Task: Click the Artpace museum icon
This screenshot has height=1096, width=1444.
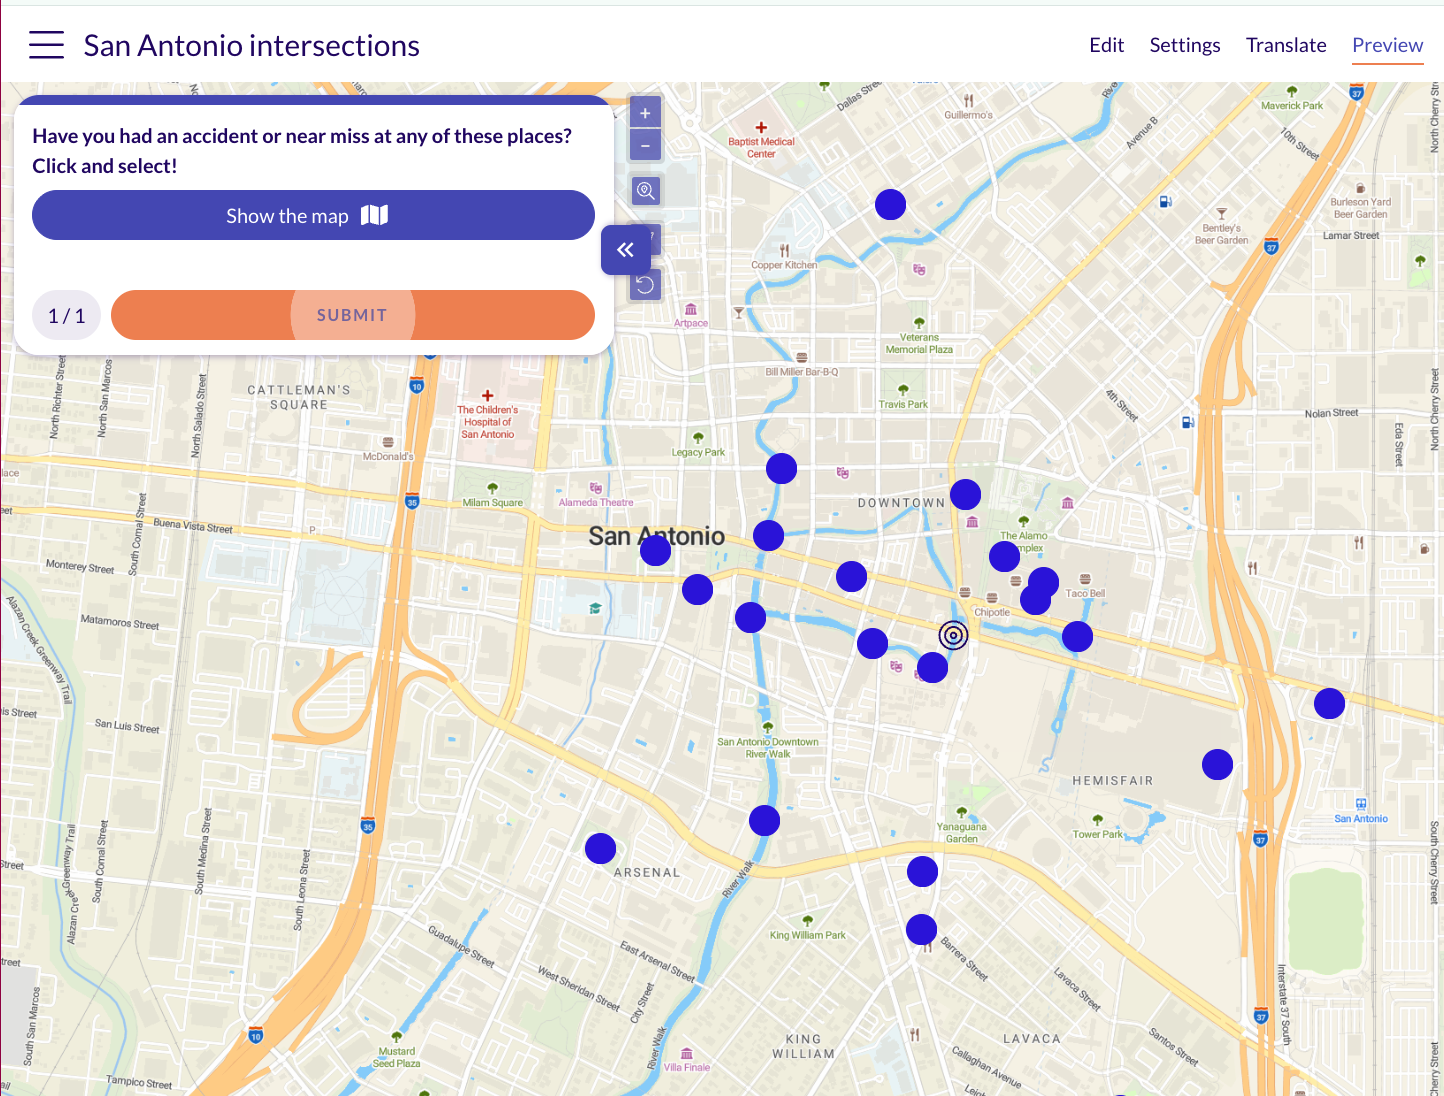Action: (691, 310)
